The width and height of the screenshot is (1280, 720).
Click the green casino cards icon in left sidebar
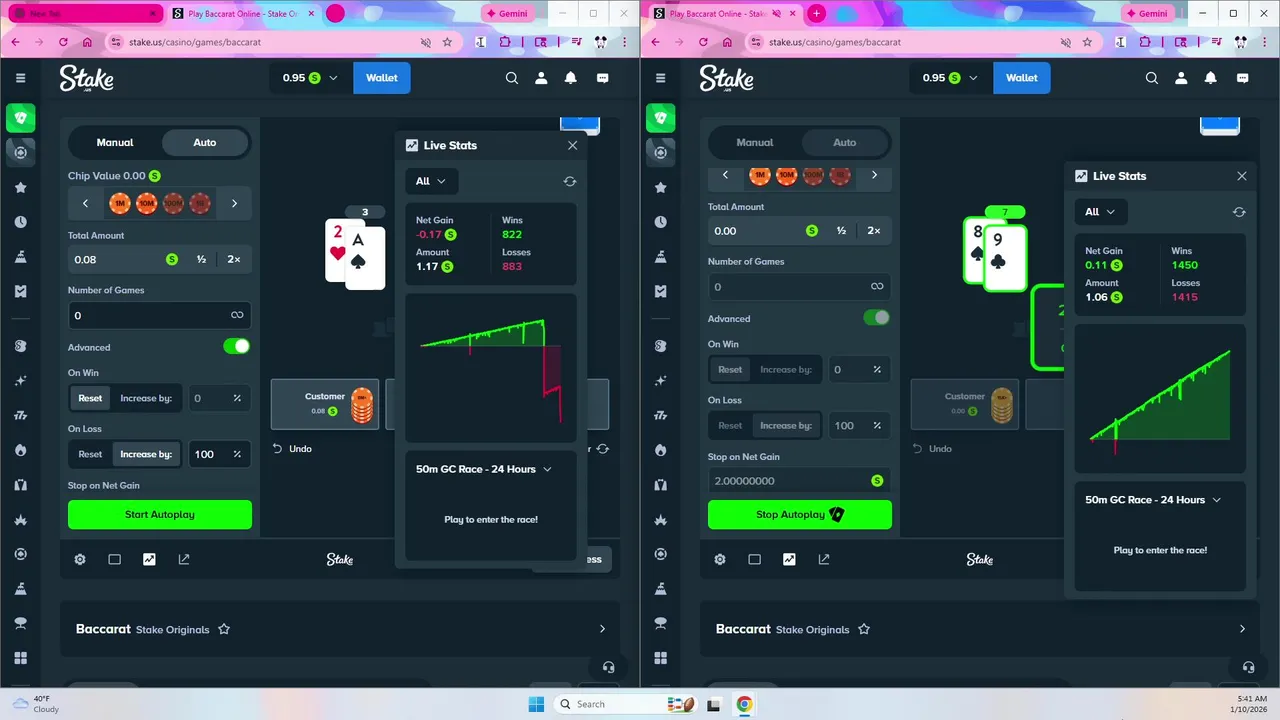[20, 118]
